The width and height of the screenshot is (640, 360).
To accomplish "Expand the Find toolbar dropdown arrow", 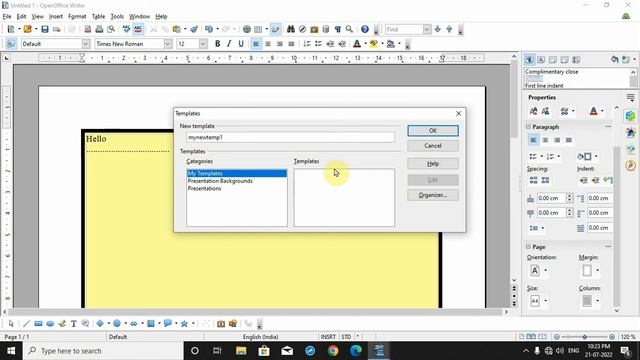I will 427,29.
